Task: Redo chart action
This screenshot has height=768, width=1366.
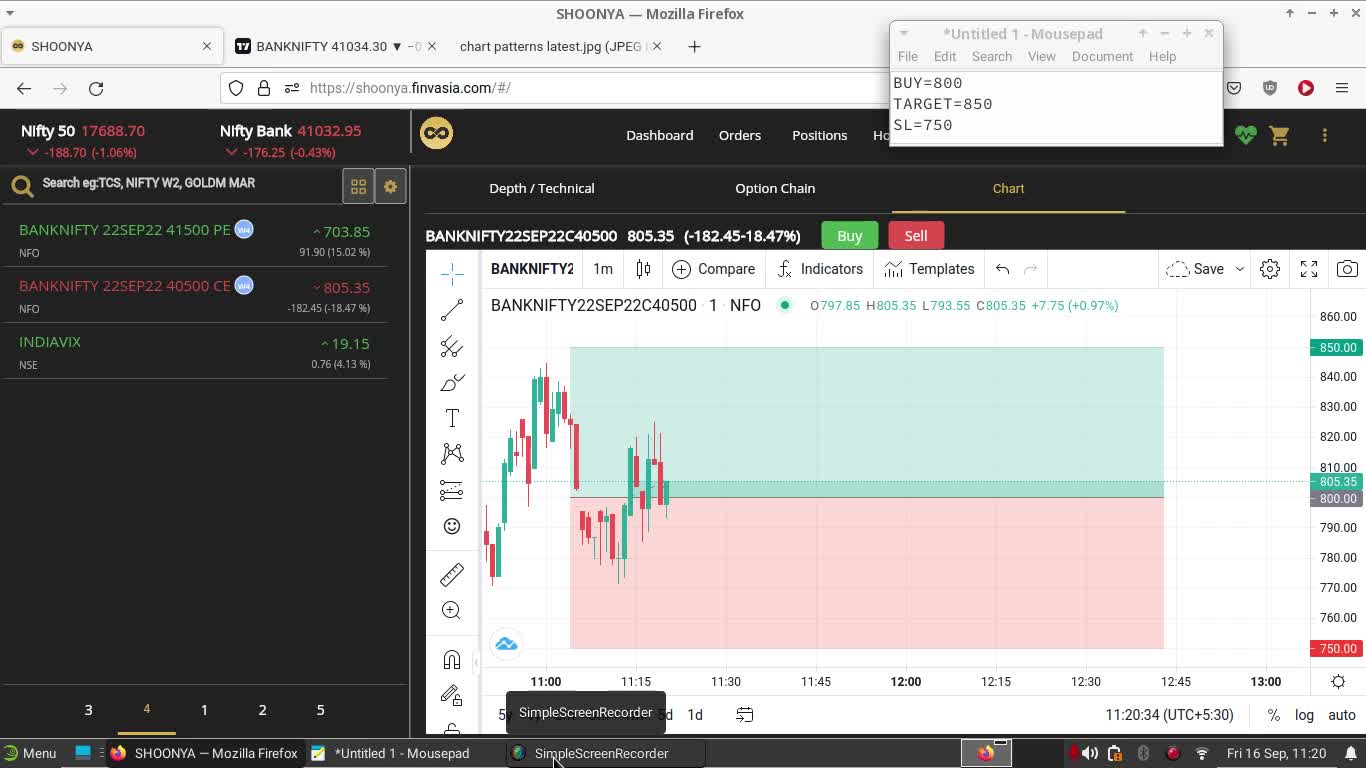Action: click(x=1031, y=269)
